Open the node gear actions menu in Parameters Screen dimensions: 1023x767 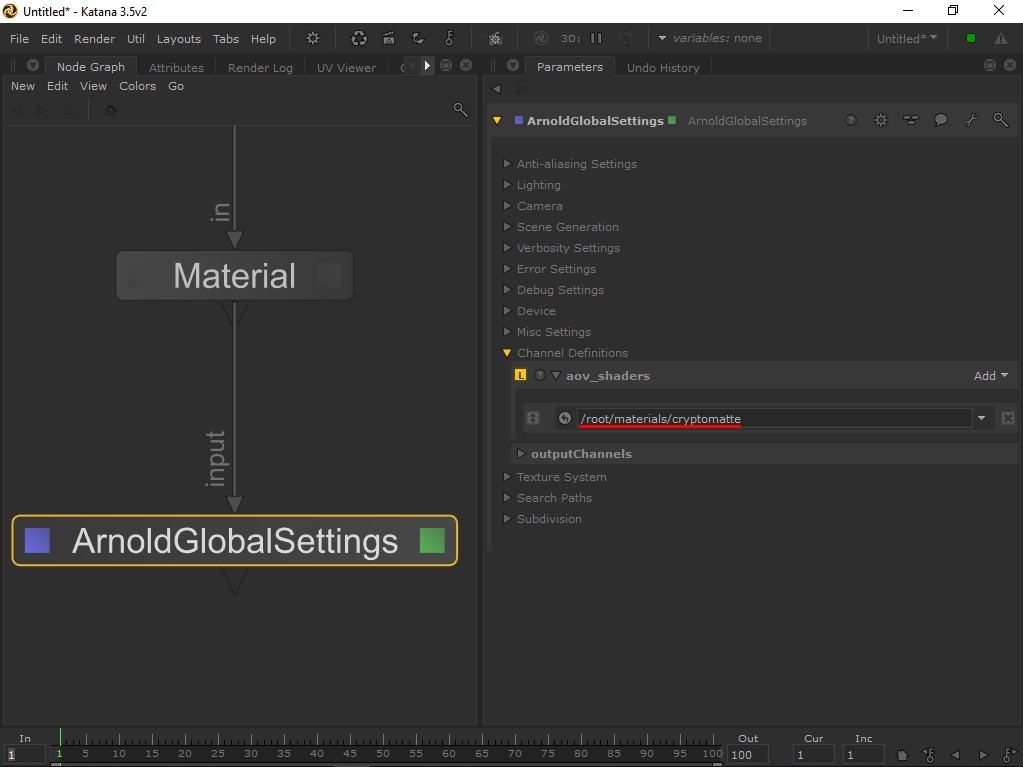pos(881,120)
